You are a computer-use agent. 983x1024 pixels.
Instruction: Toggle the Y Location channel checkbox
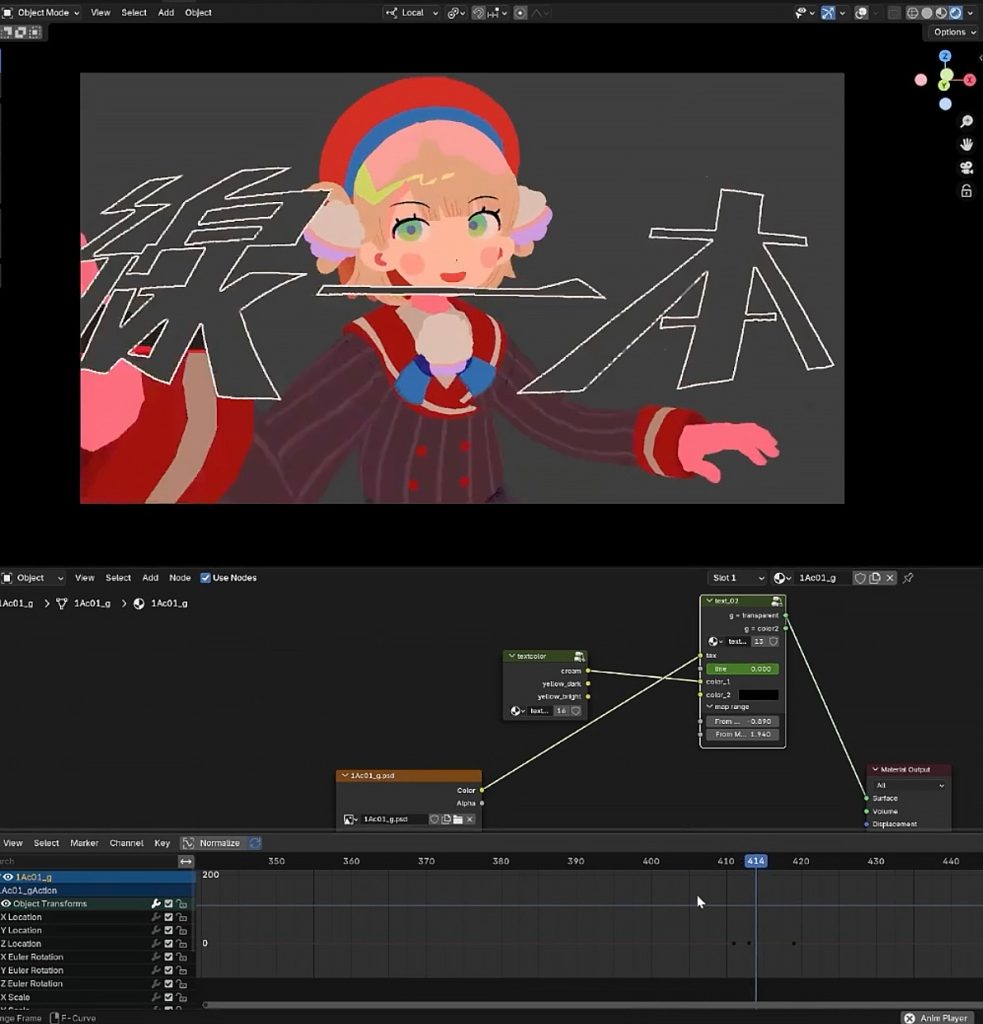tap(169, 930)
